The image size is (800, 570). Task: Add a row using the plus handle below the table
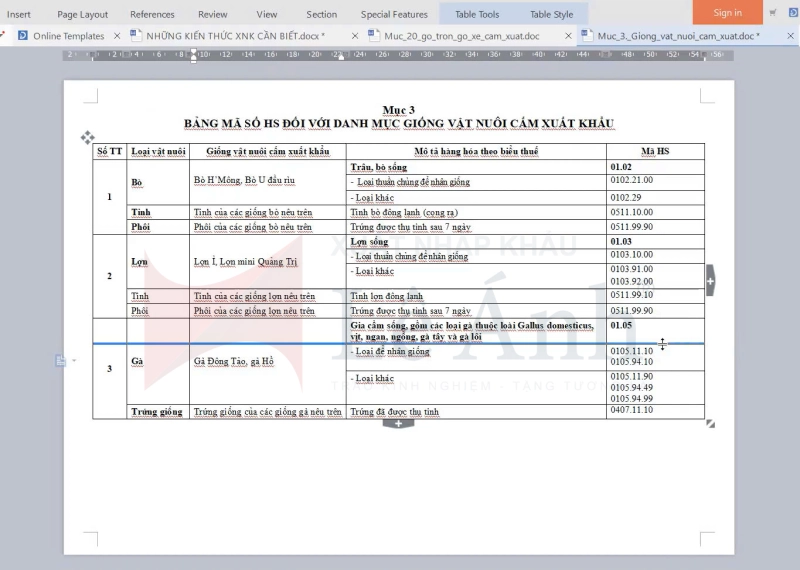398,424
